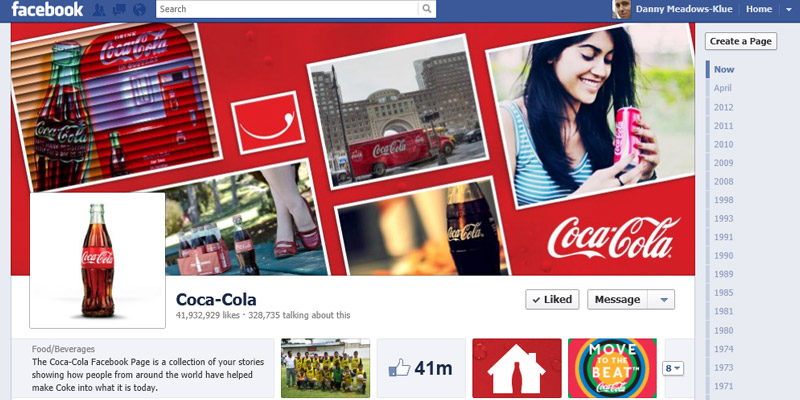Click the Message button

tap(617, 299)
